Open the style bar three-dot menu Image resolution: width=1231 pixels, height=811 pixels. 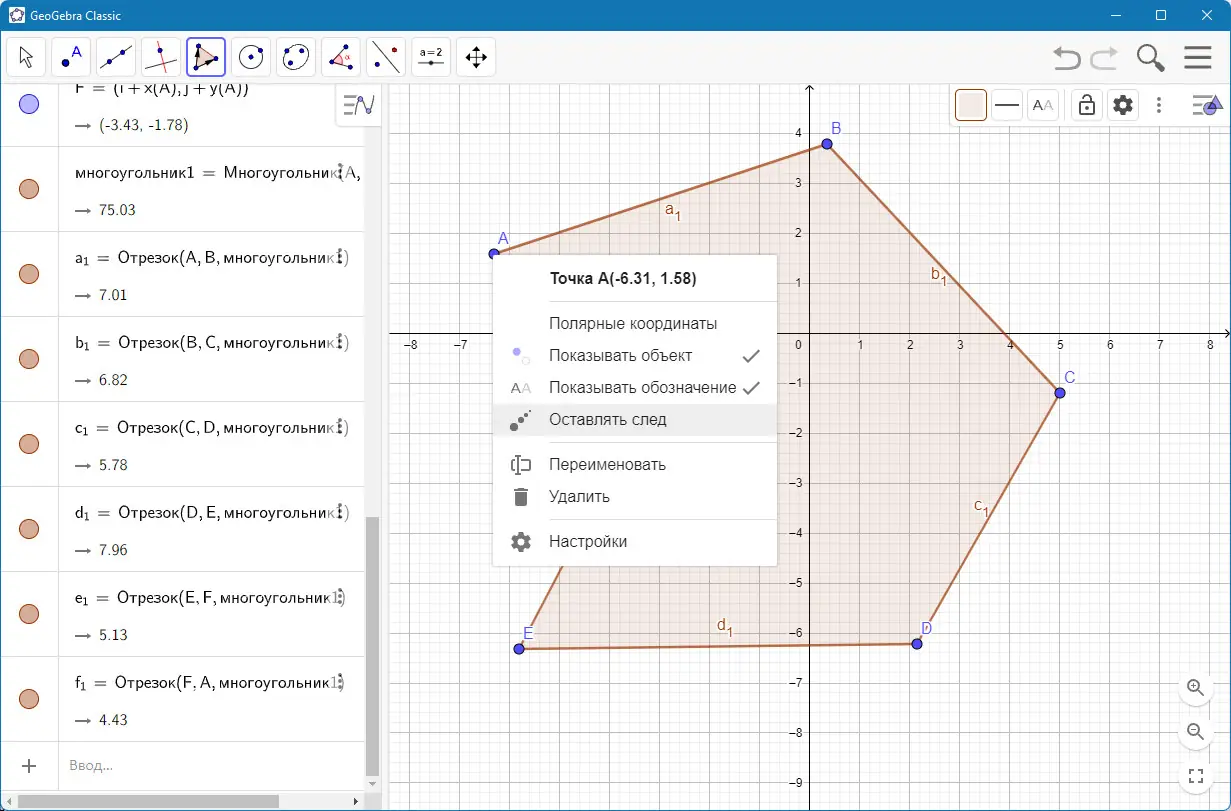click(1159, 105)
